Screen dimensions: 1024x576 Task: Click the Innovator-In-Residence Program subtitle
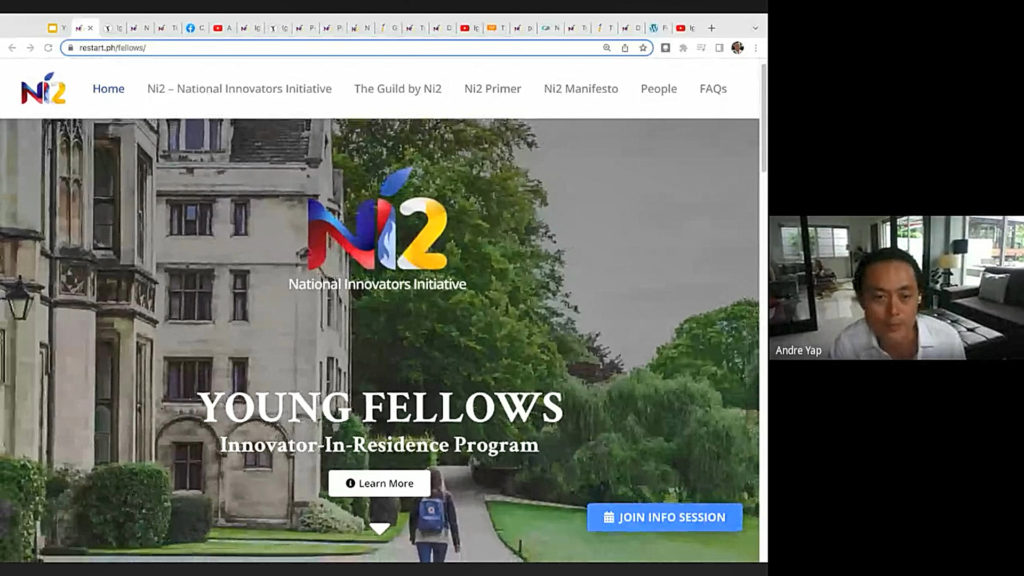tap(379, 445)
